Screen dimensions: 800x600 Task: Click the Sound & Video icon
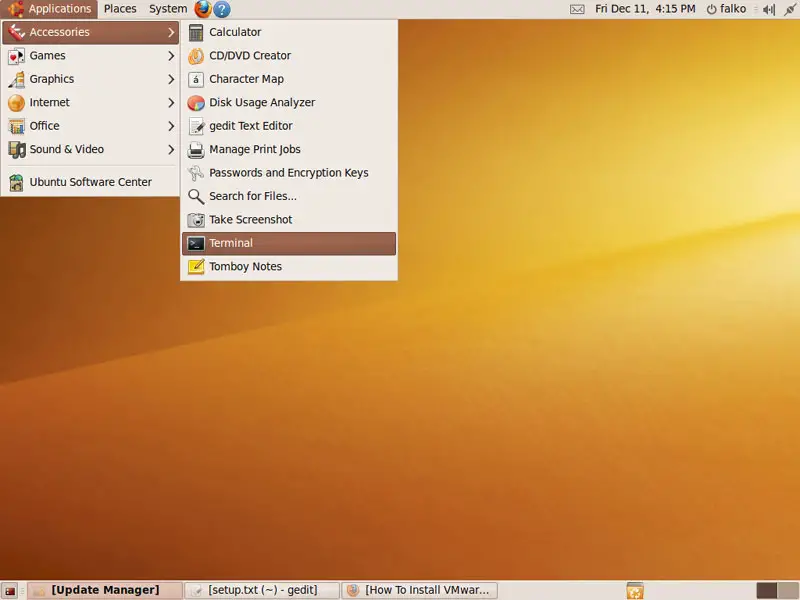pos(16,149)
